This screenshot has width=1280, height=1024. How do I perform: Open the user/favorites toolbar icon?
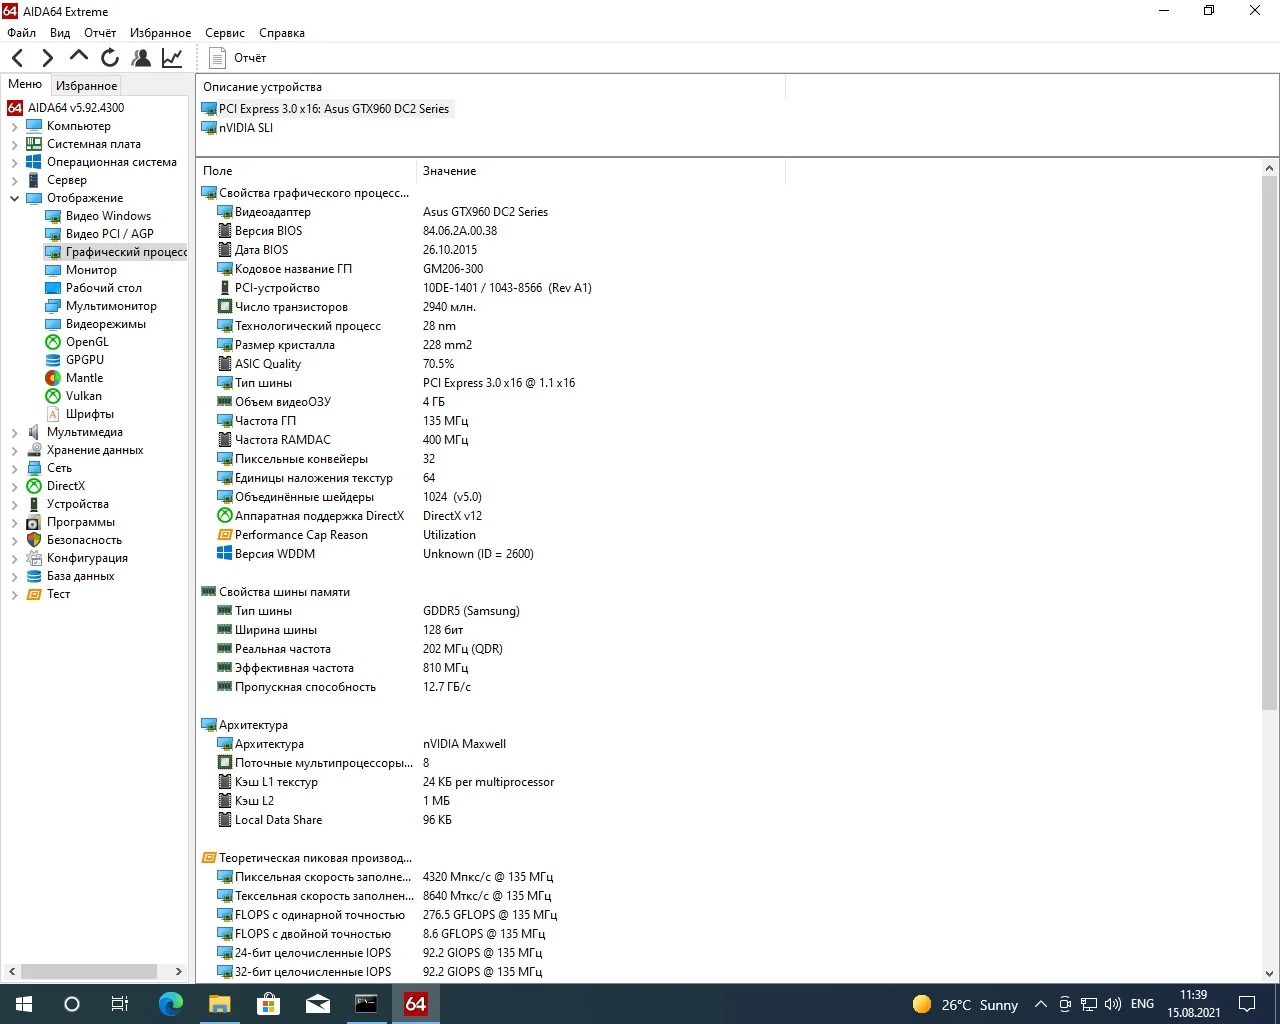141,58
